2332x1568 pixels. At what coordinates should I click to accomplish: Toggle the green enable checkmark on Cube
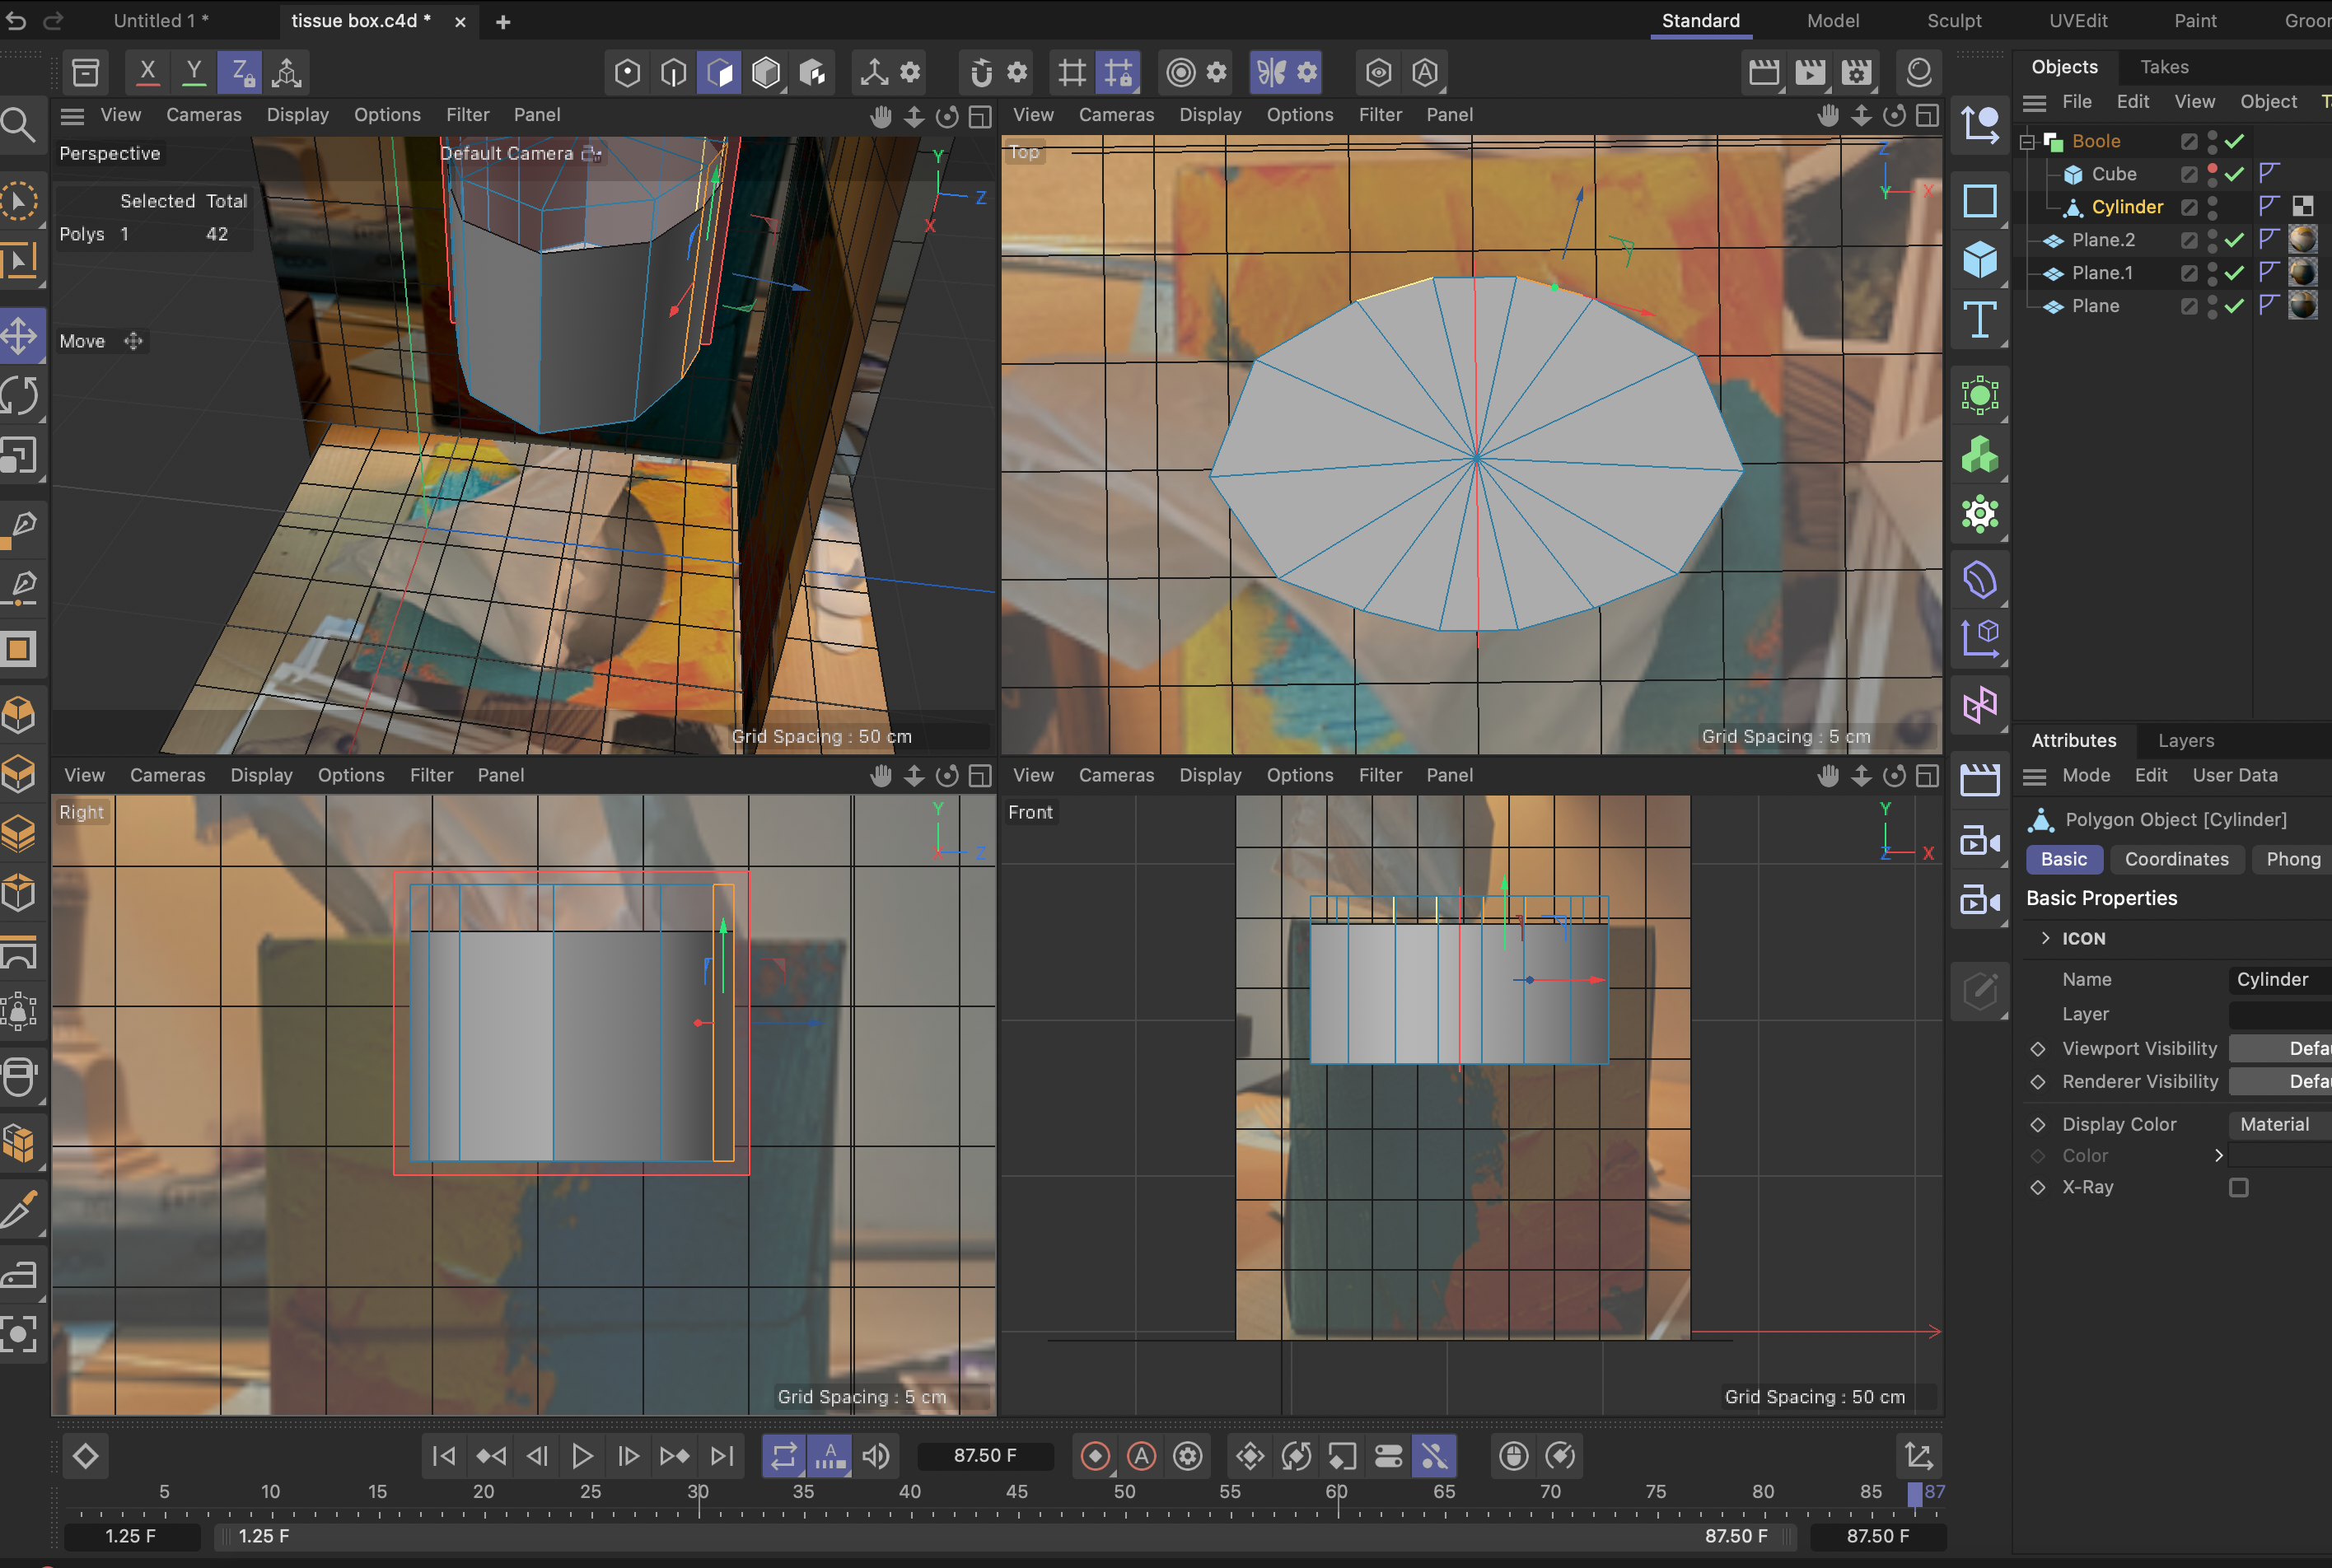point(2235,174)
